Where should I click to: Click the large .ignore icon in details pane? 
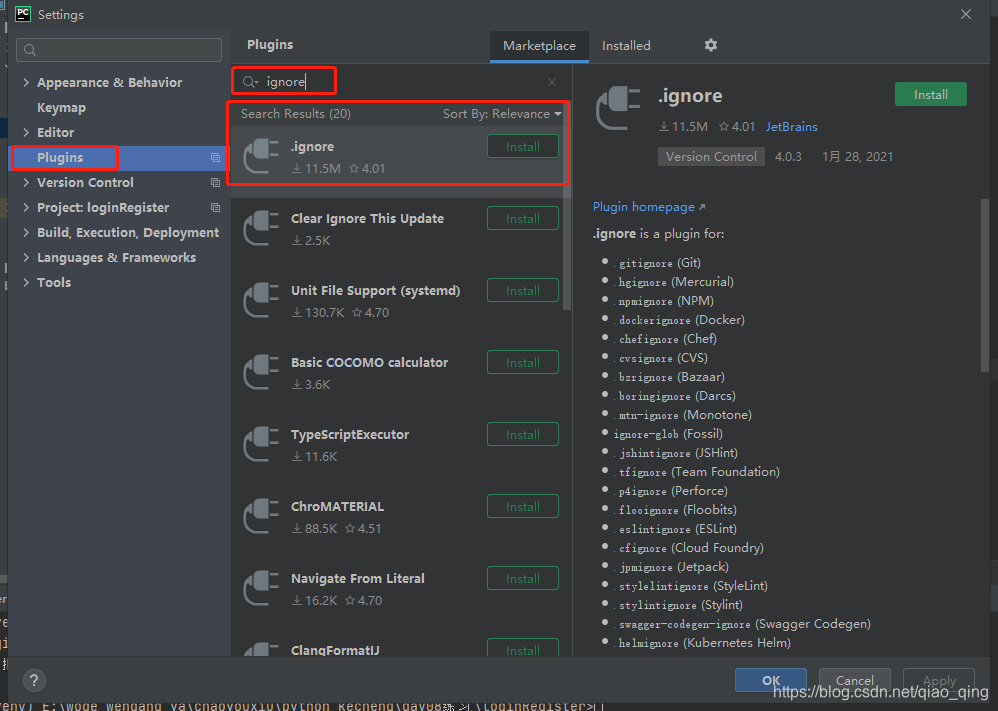click(x=618, y=108)
